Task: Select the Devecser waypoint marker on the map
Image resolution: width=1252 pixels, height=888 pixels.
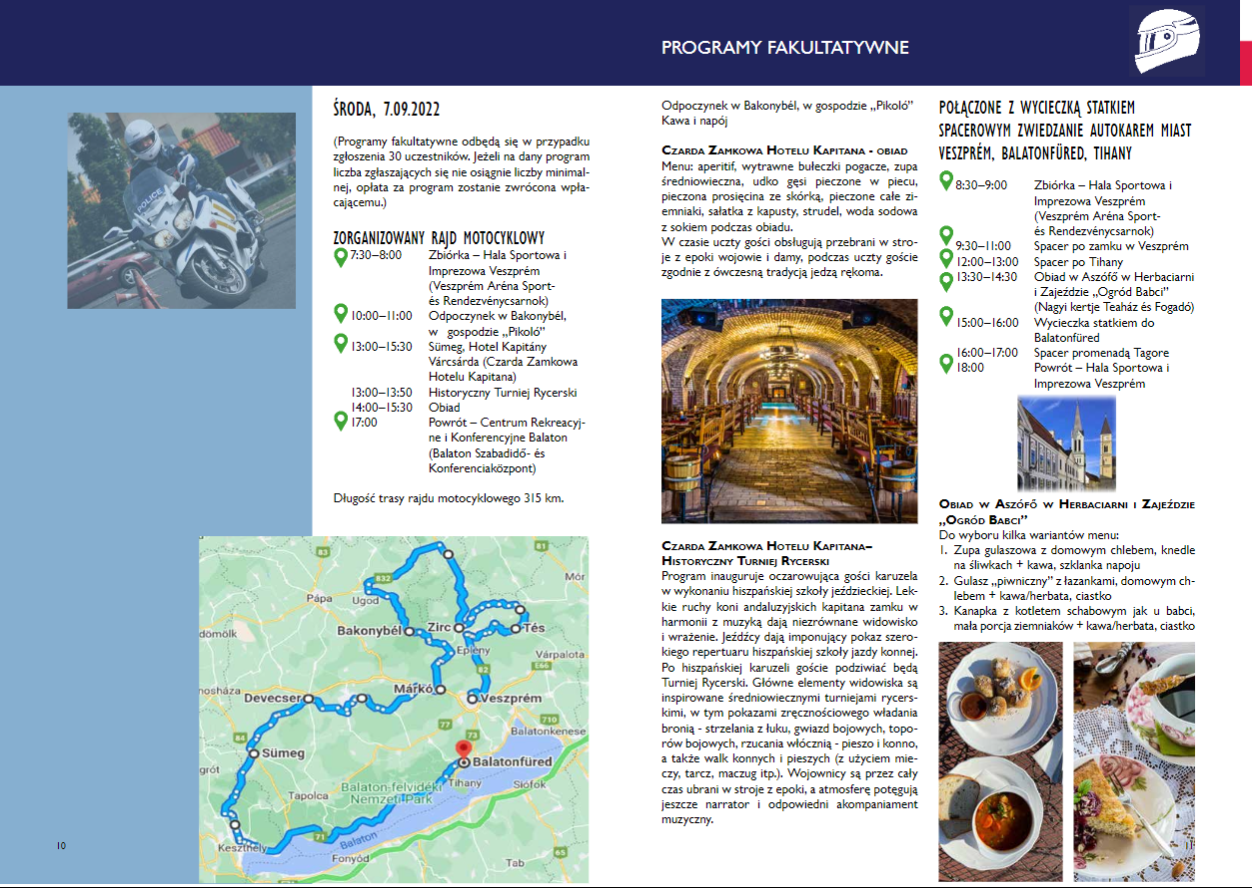Action: pyautogui.click(x=309, y=699)
